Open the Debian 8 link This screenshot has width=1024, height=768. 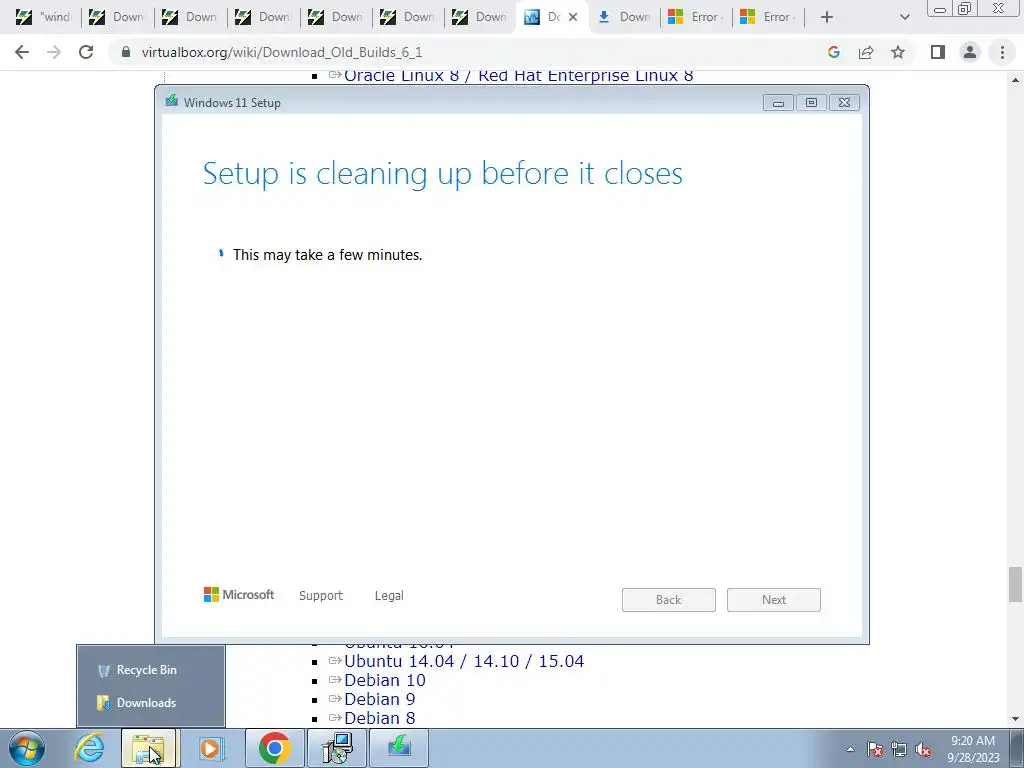pyautogui.click(x=379, y=718)
